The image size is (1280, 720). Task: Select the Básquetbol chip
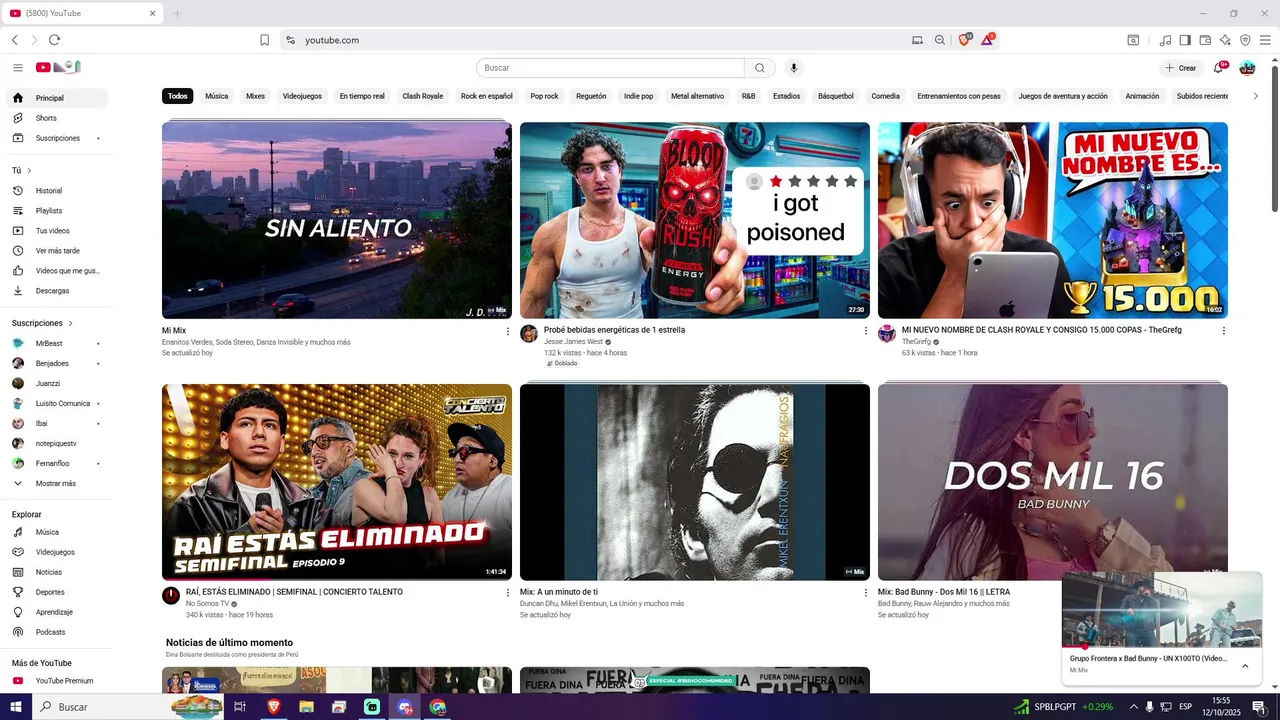point(836,96)
